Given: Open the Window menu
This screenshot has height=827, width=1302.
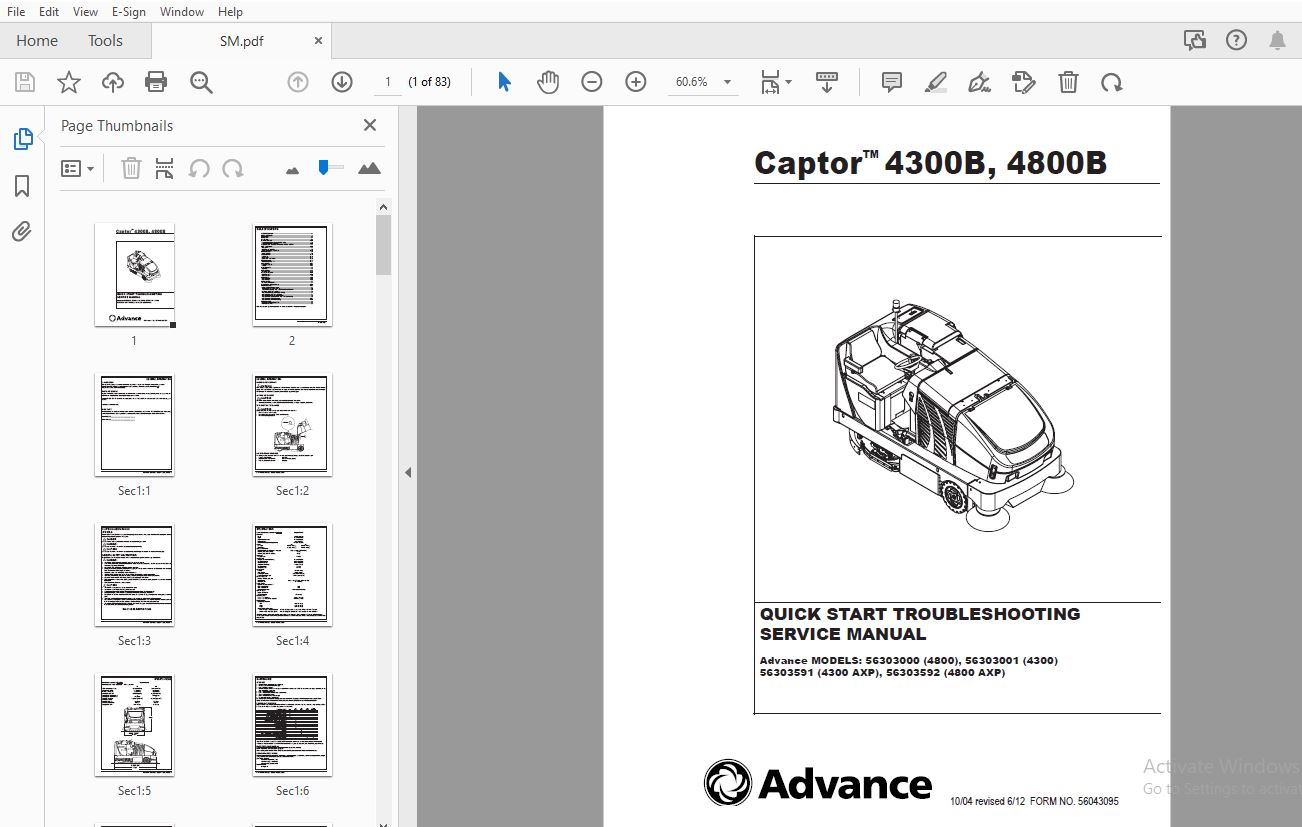Looking at the screenshot, I should tap(182, 11).
